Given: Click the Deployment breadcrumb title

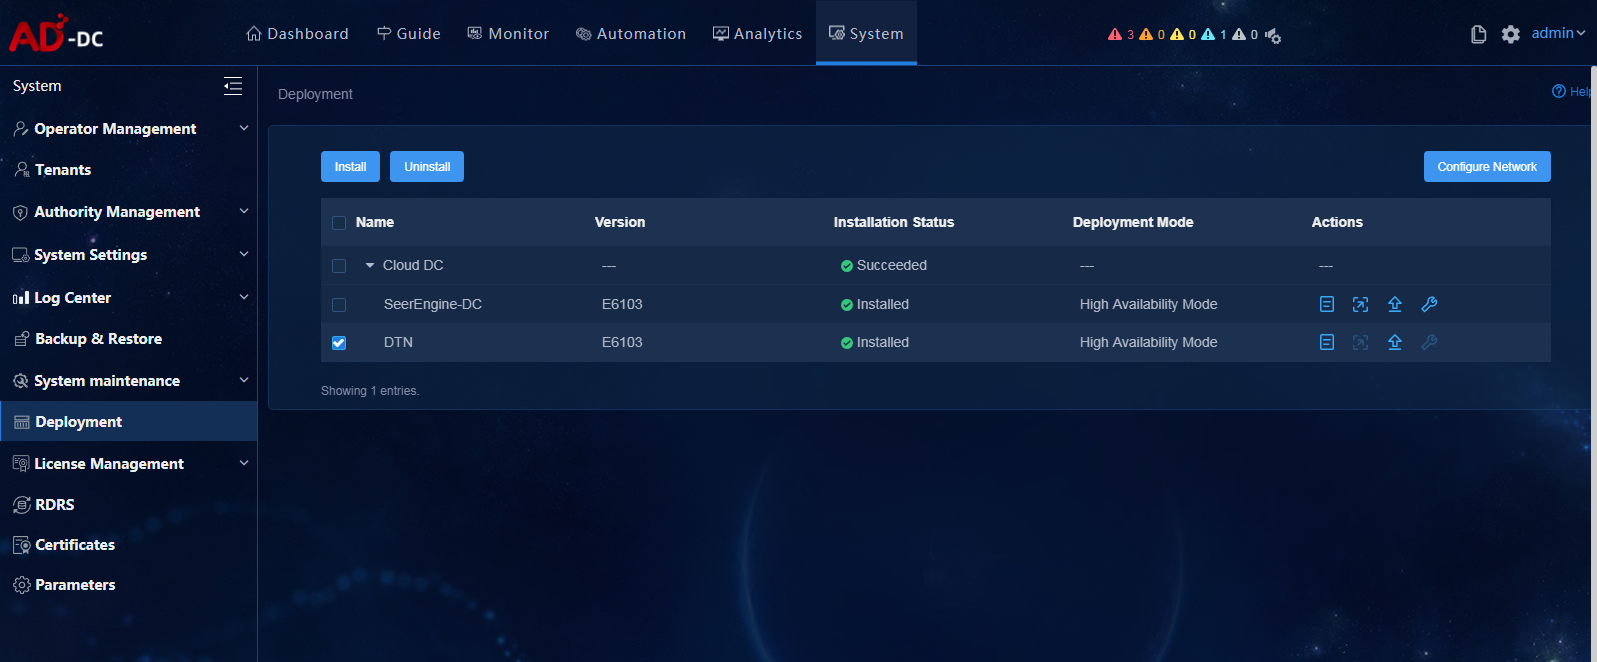Looking at the screenshot, I should [315, 94].
